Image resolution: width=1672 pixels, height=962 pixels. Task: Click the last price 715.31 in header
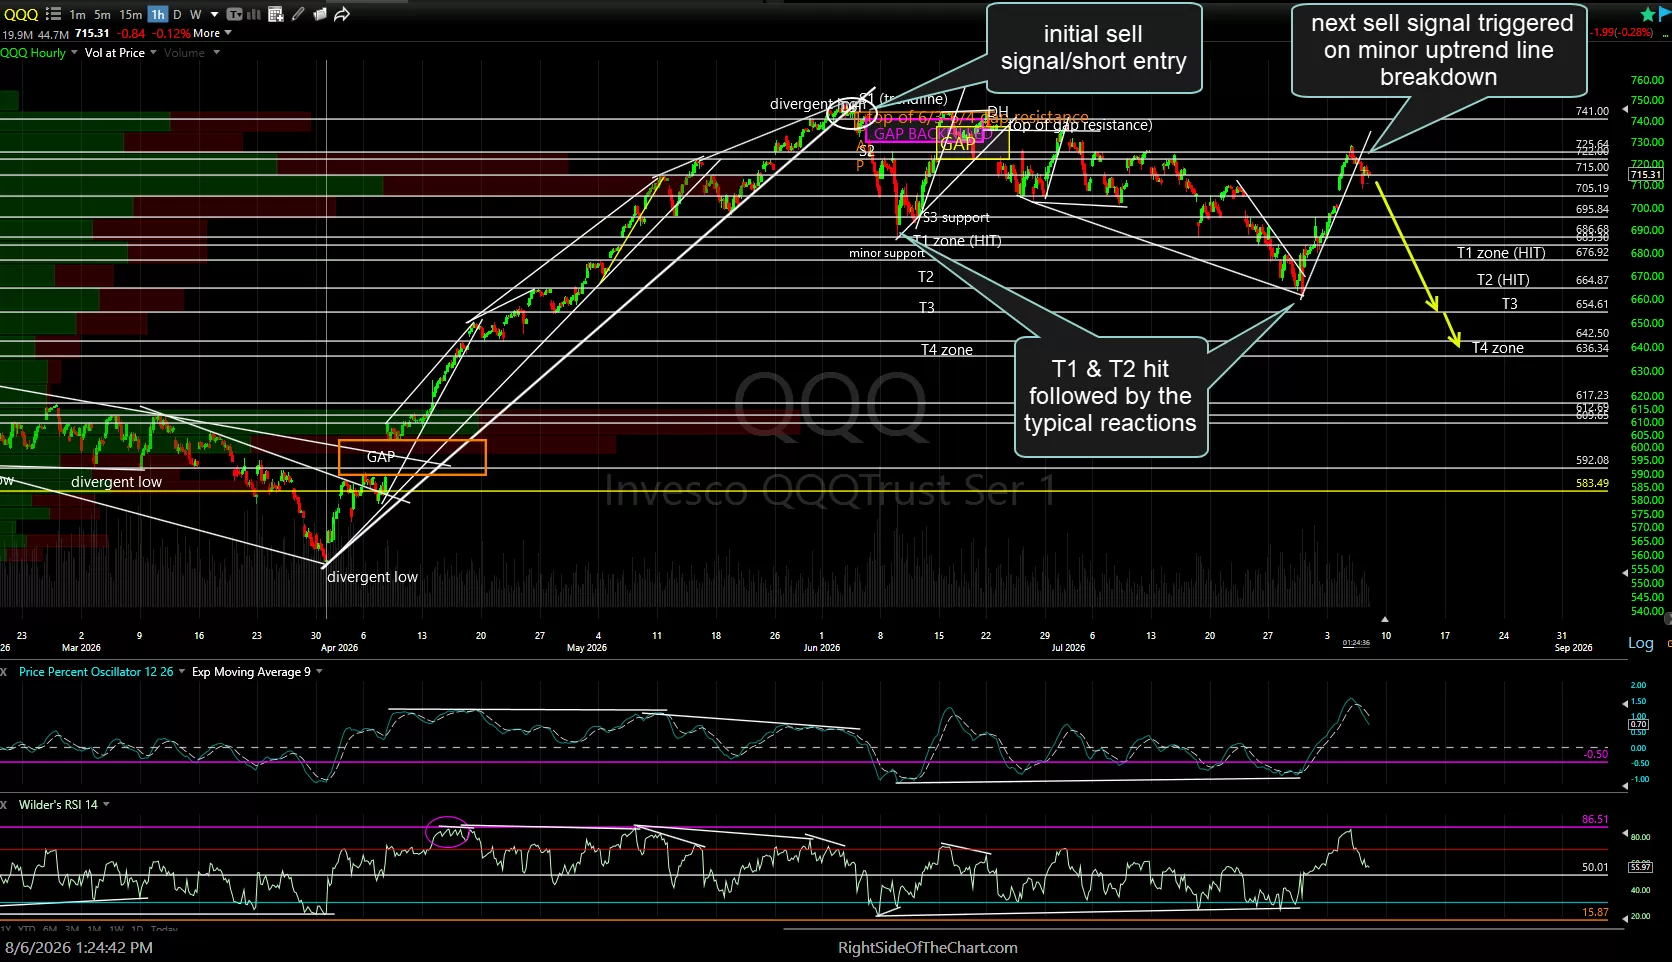click(92, 33)
